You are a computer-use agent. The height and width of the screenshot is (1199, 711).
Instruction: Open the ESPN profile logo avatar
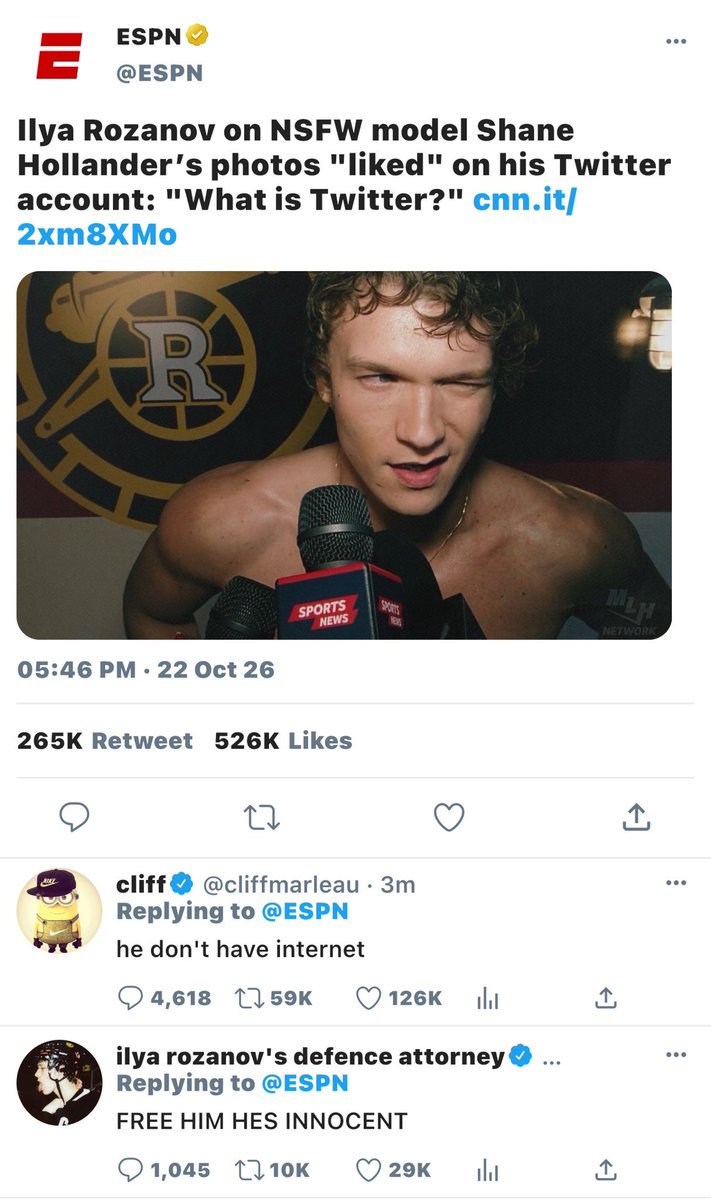[x=59, y=55]
